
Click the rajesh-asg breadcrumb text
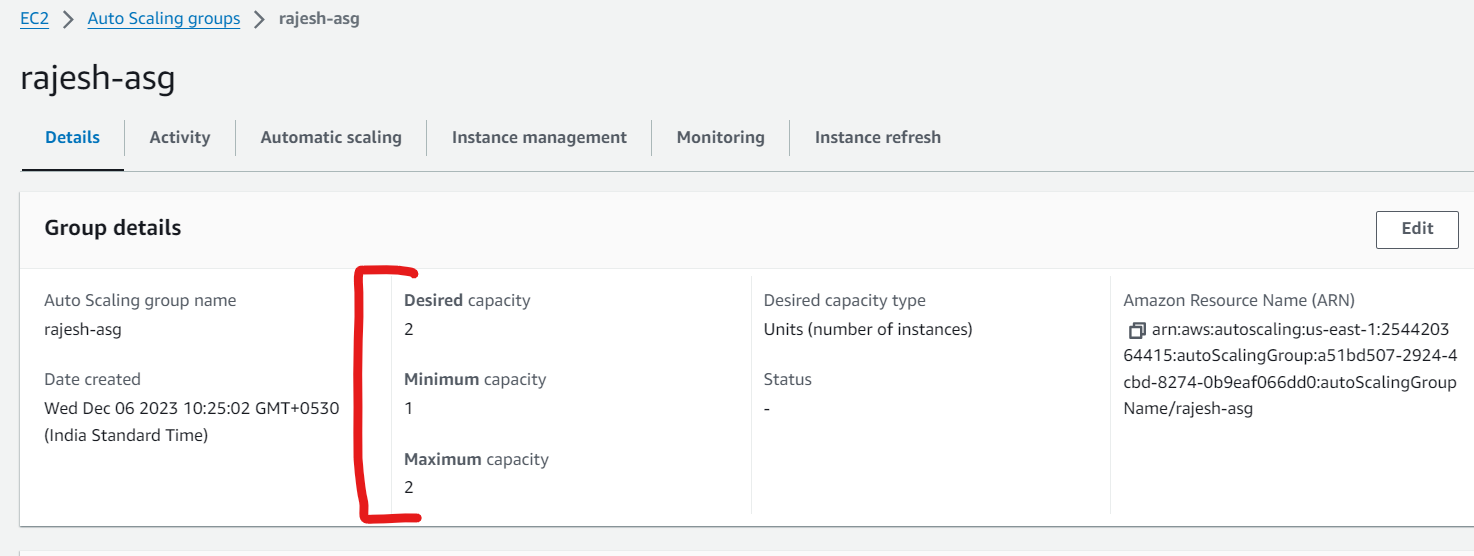click(319, 19)
